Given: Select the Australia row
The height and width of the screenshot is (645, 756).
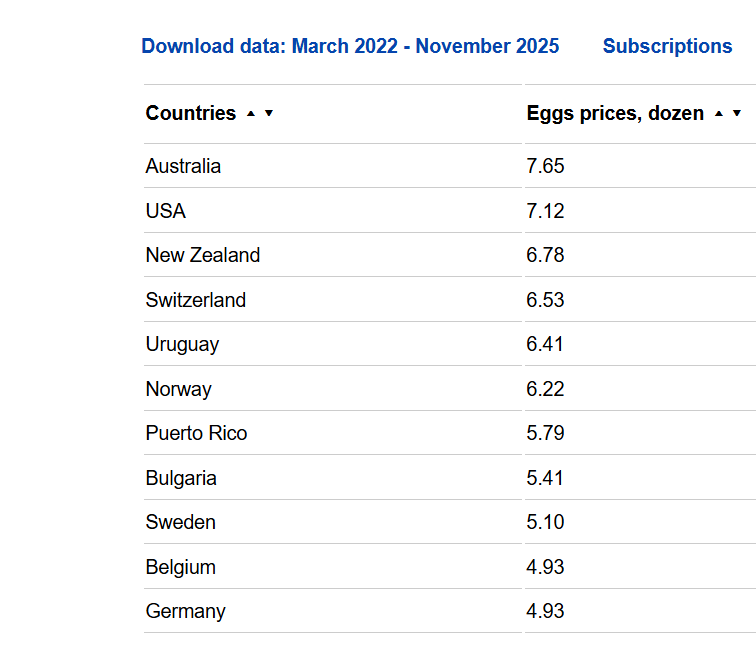Looking at the screenshot, I should point(183,166).
